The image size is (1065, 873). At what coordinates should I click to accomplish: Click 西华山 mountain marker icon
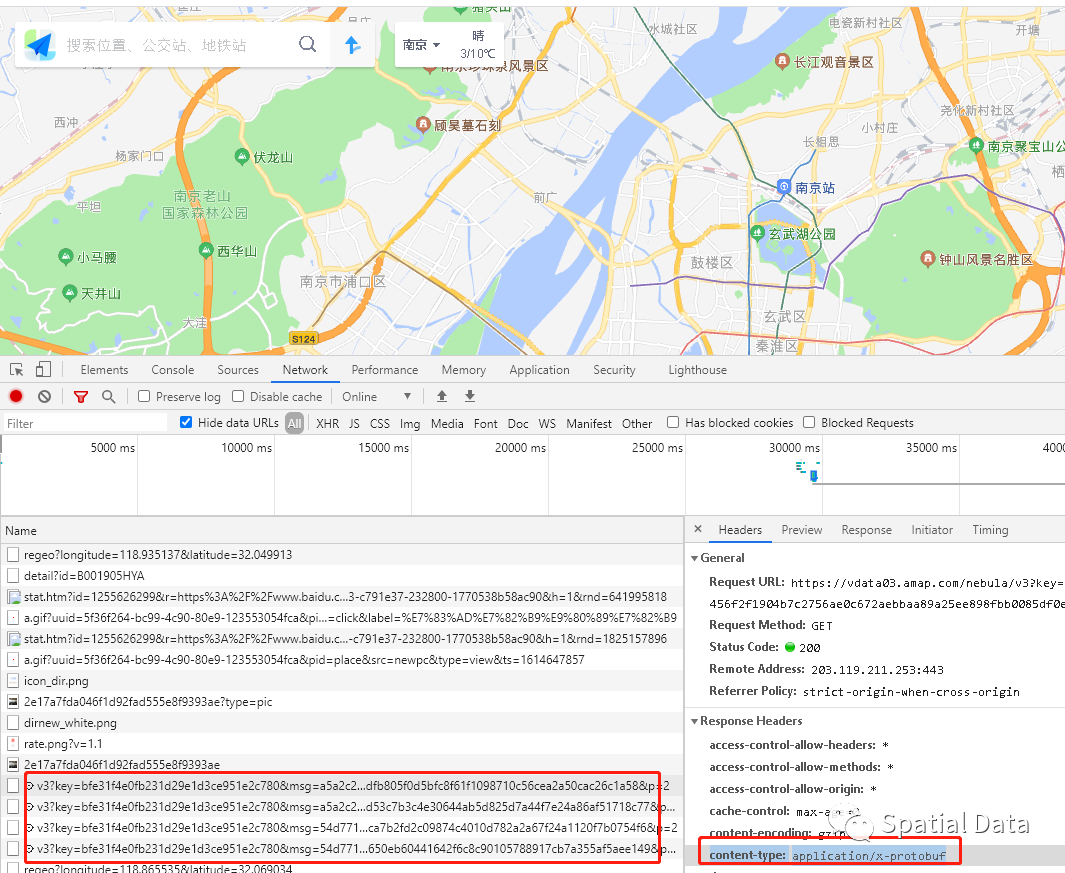[x=206, y=251]
